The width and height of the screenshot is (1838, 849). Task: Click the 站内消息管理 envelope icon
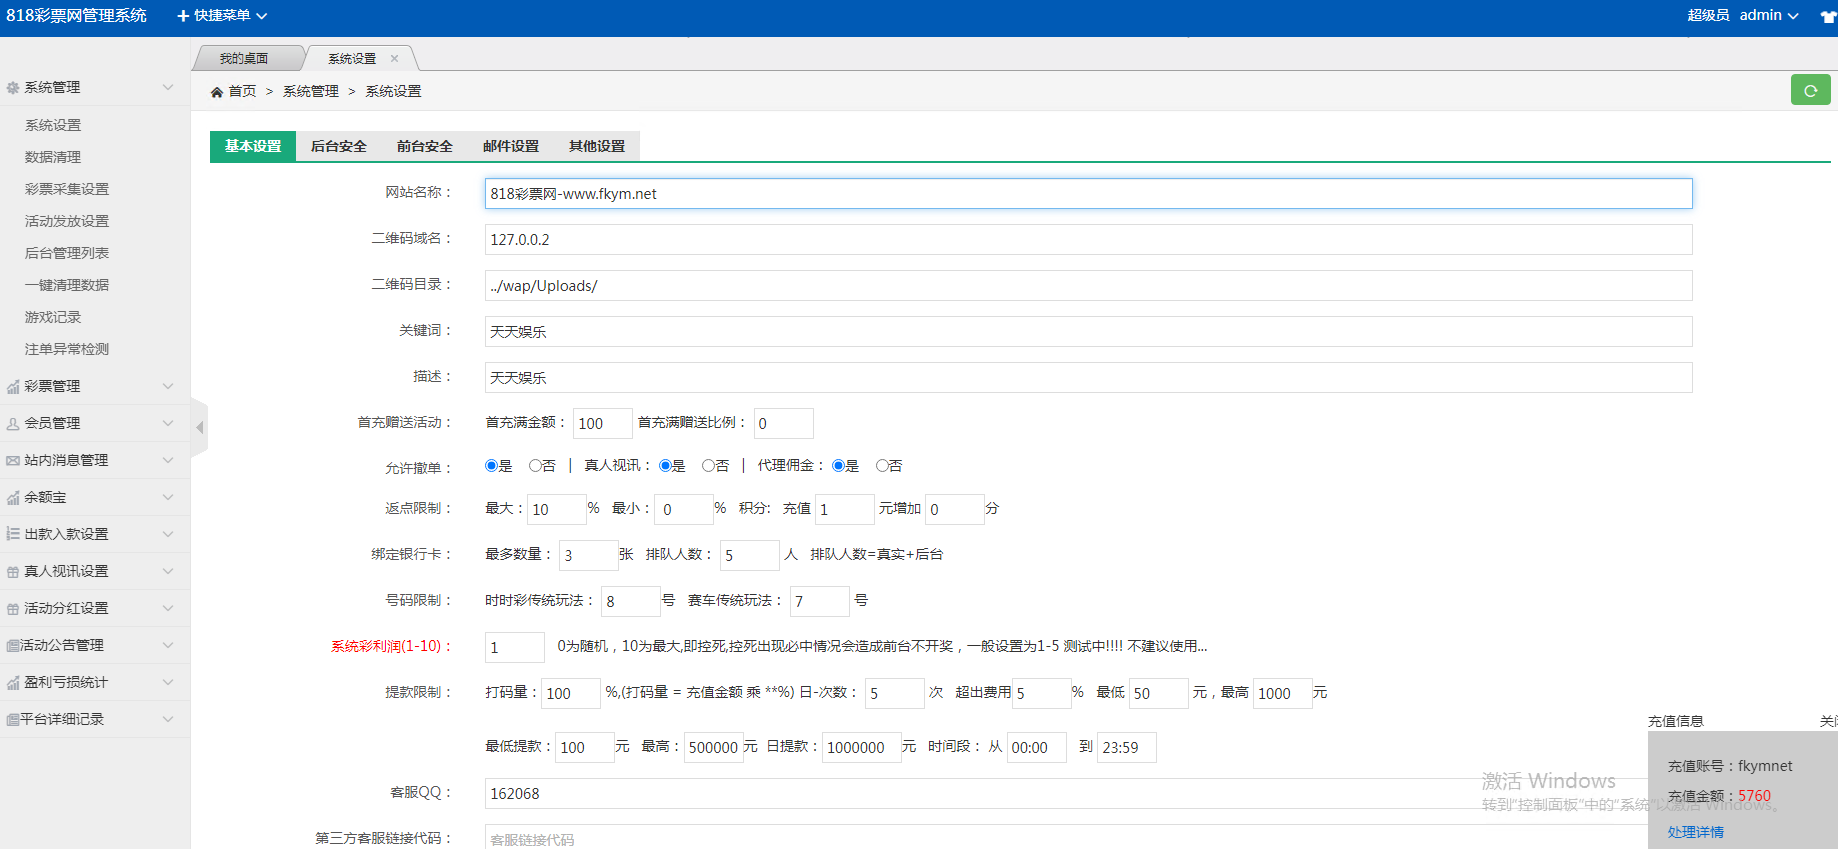(13, 461)
